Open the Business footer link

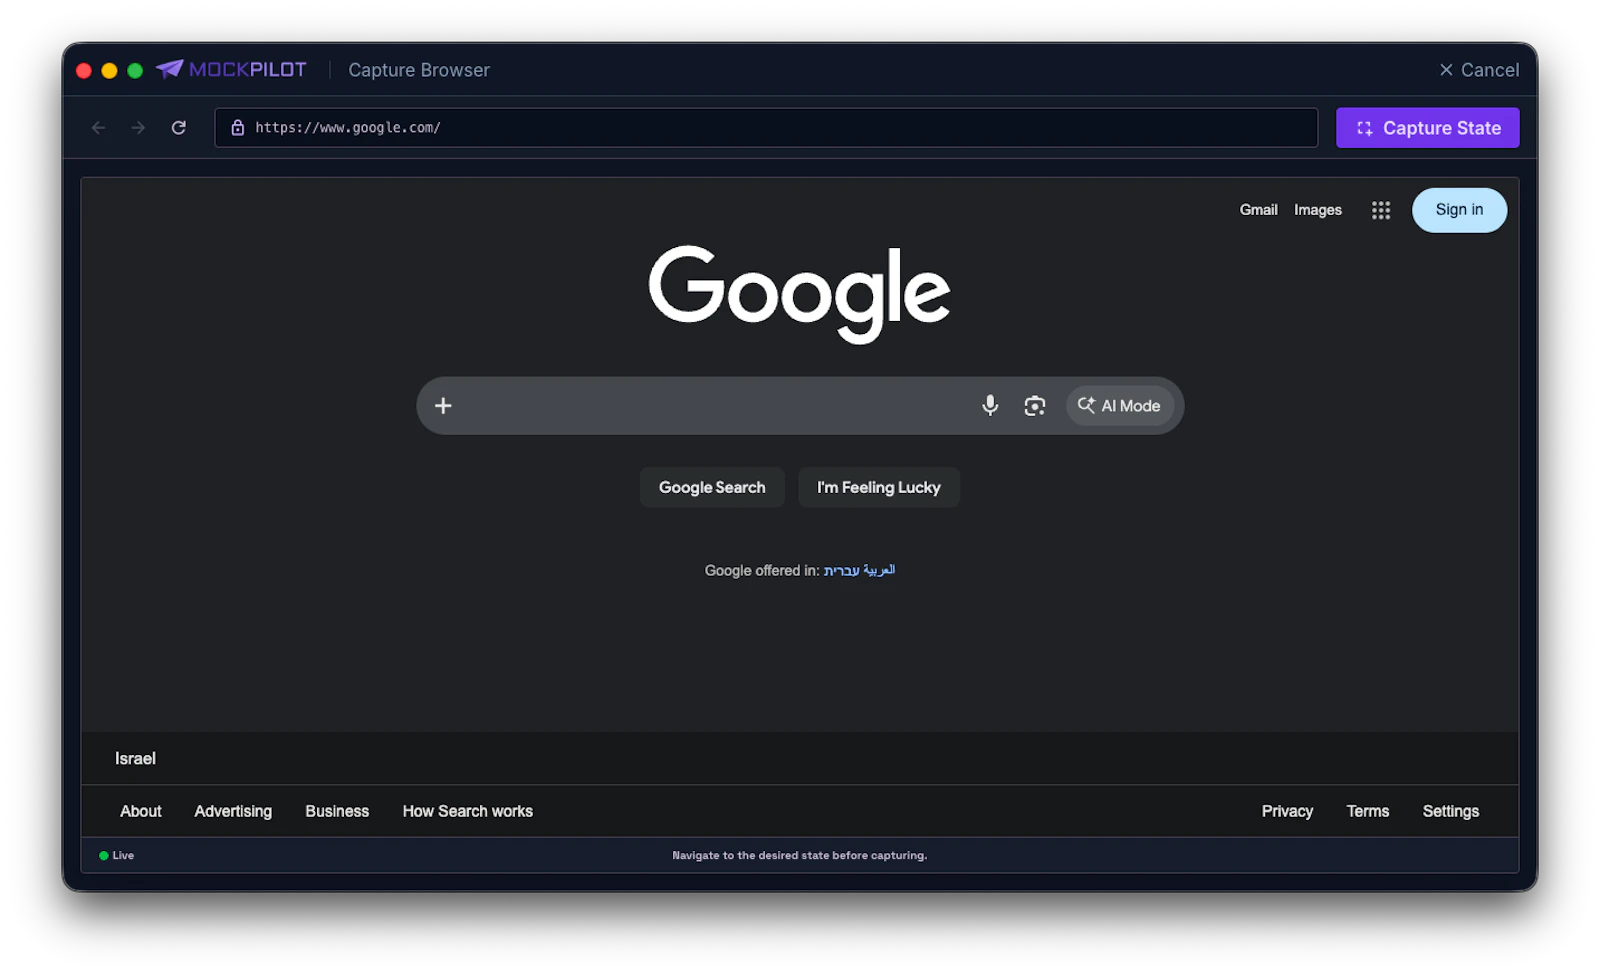337,811
